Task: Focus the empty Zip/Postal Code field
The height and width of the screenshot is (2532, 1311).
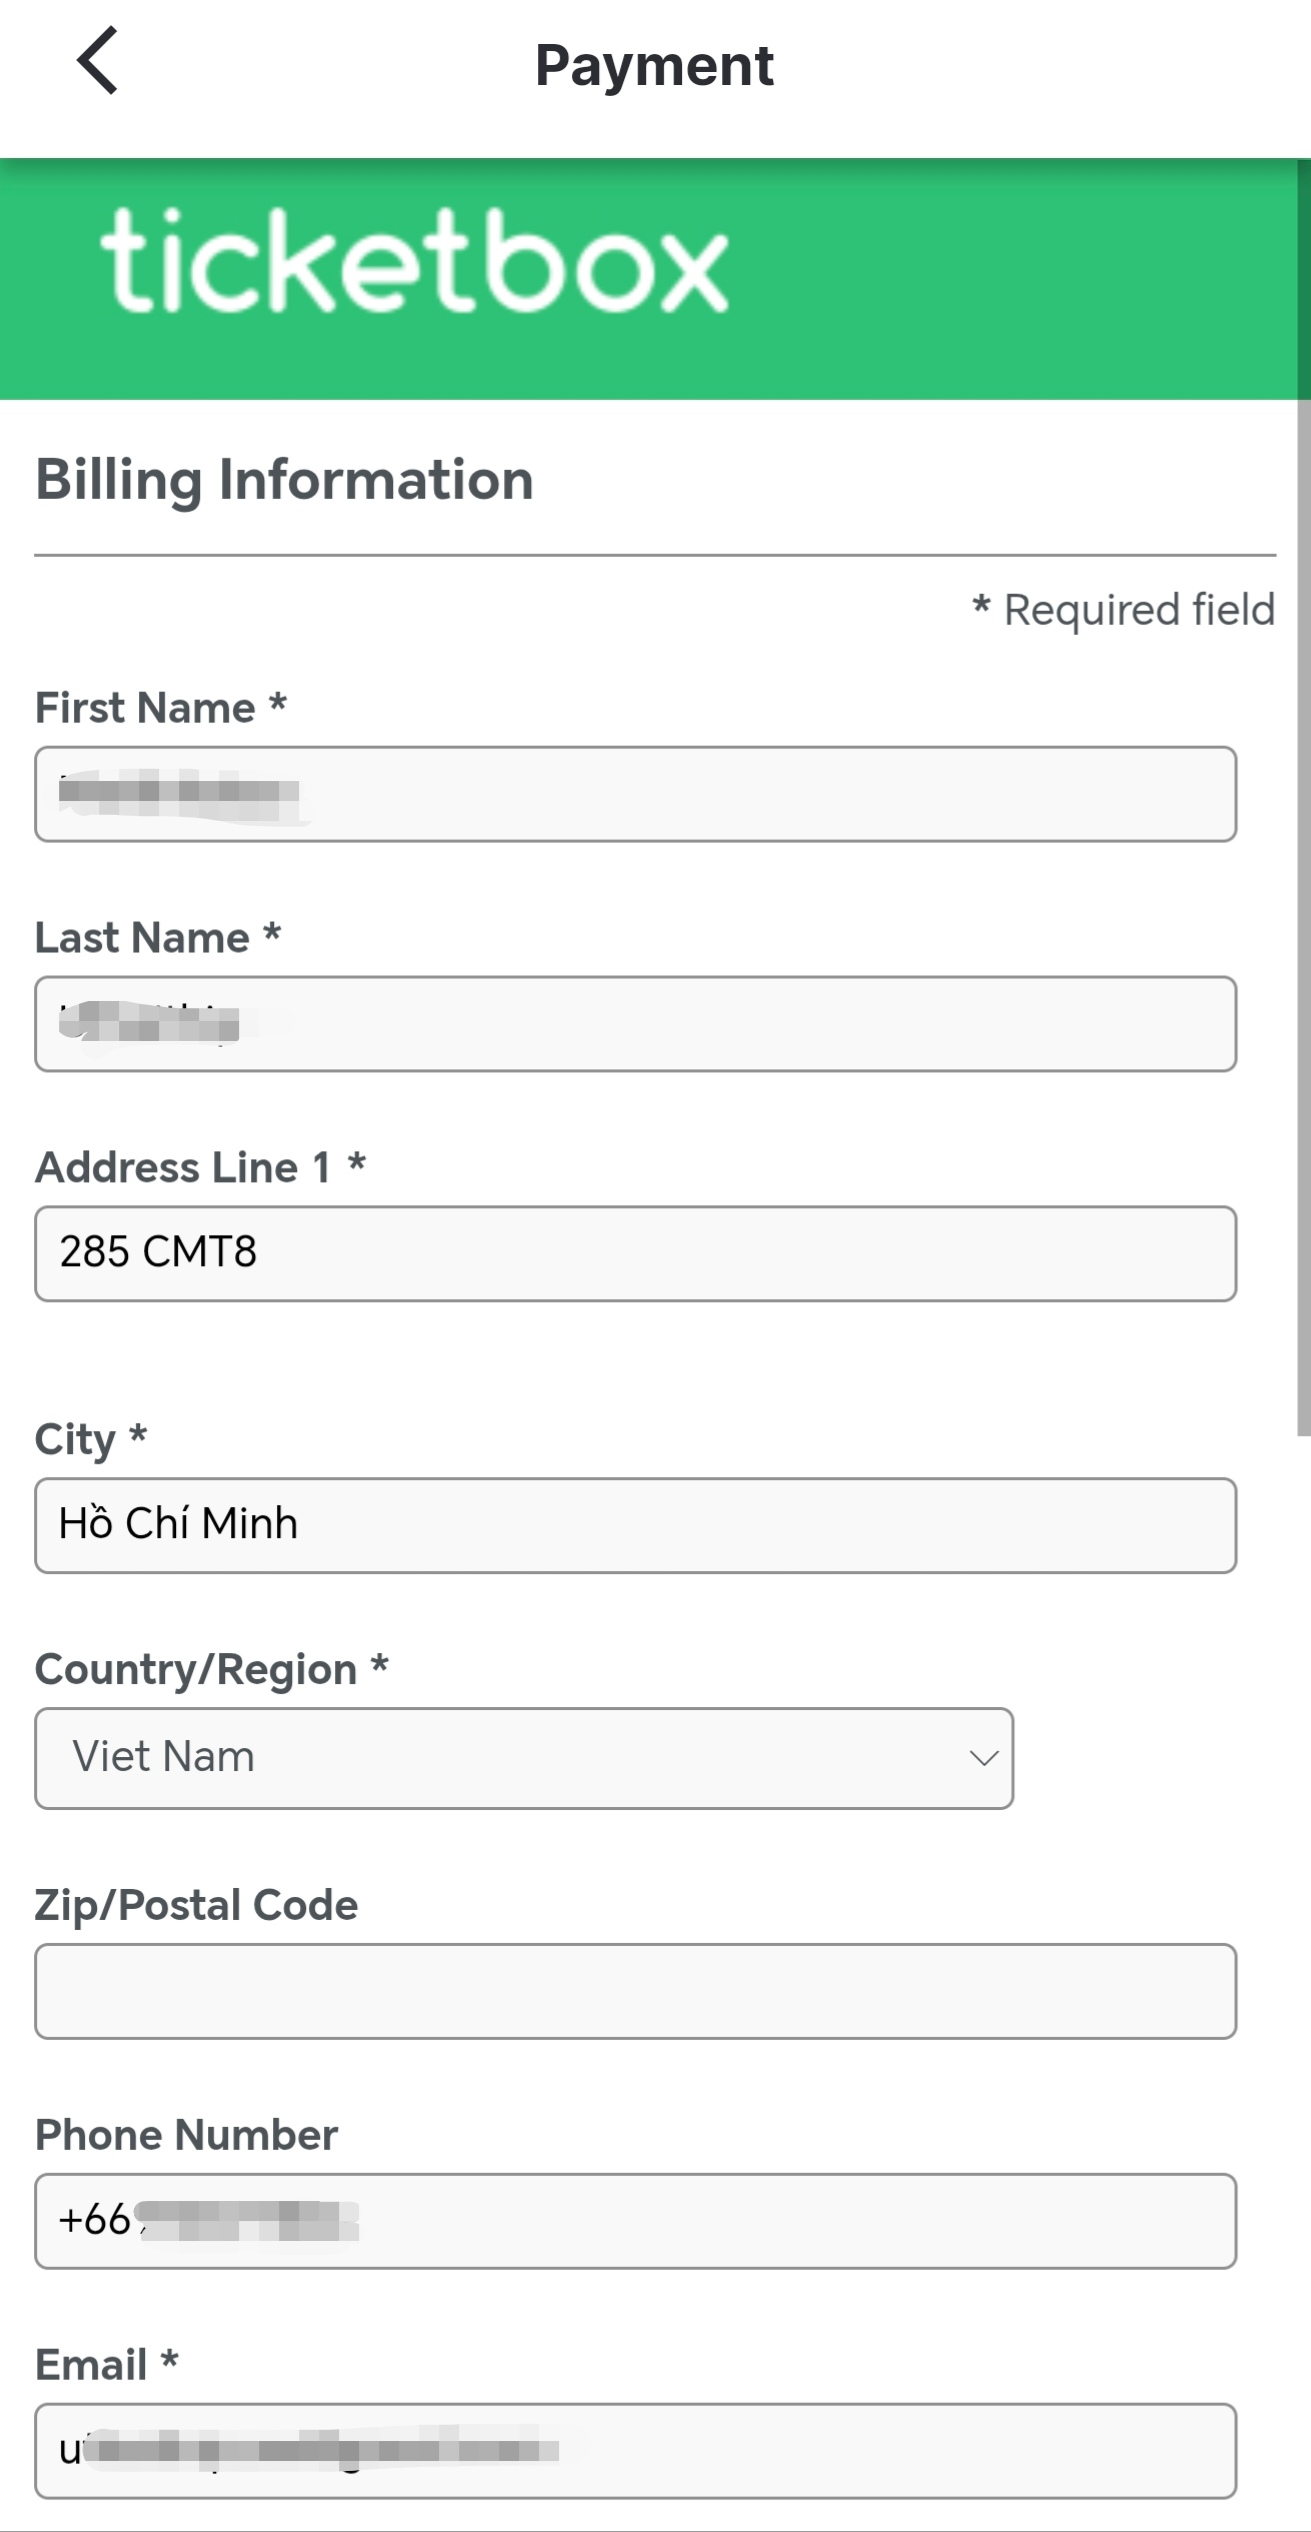Action: click(636, 1991)
